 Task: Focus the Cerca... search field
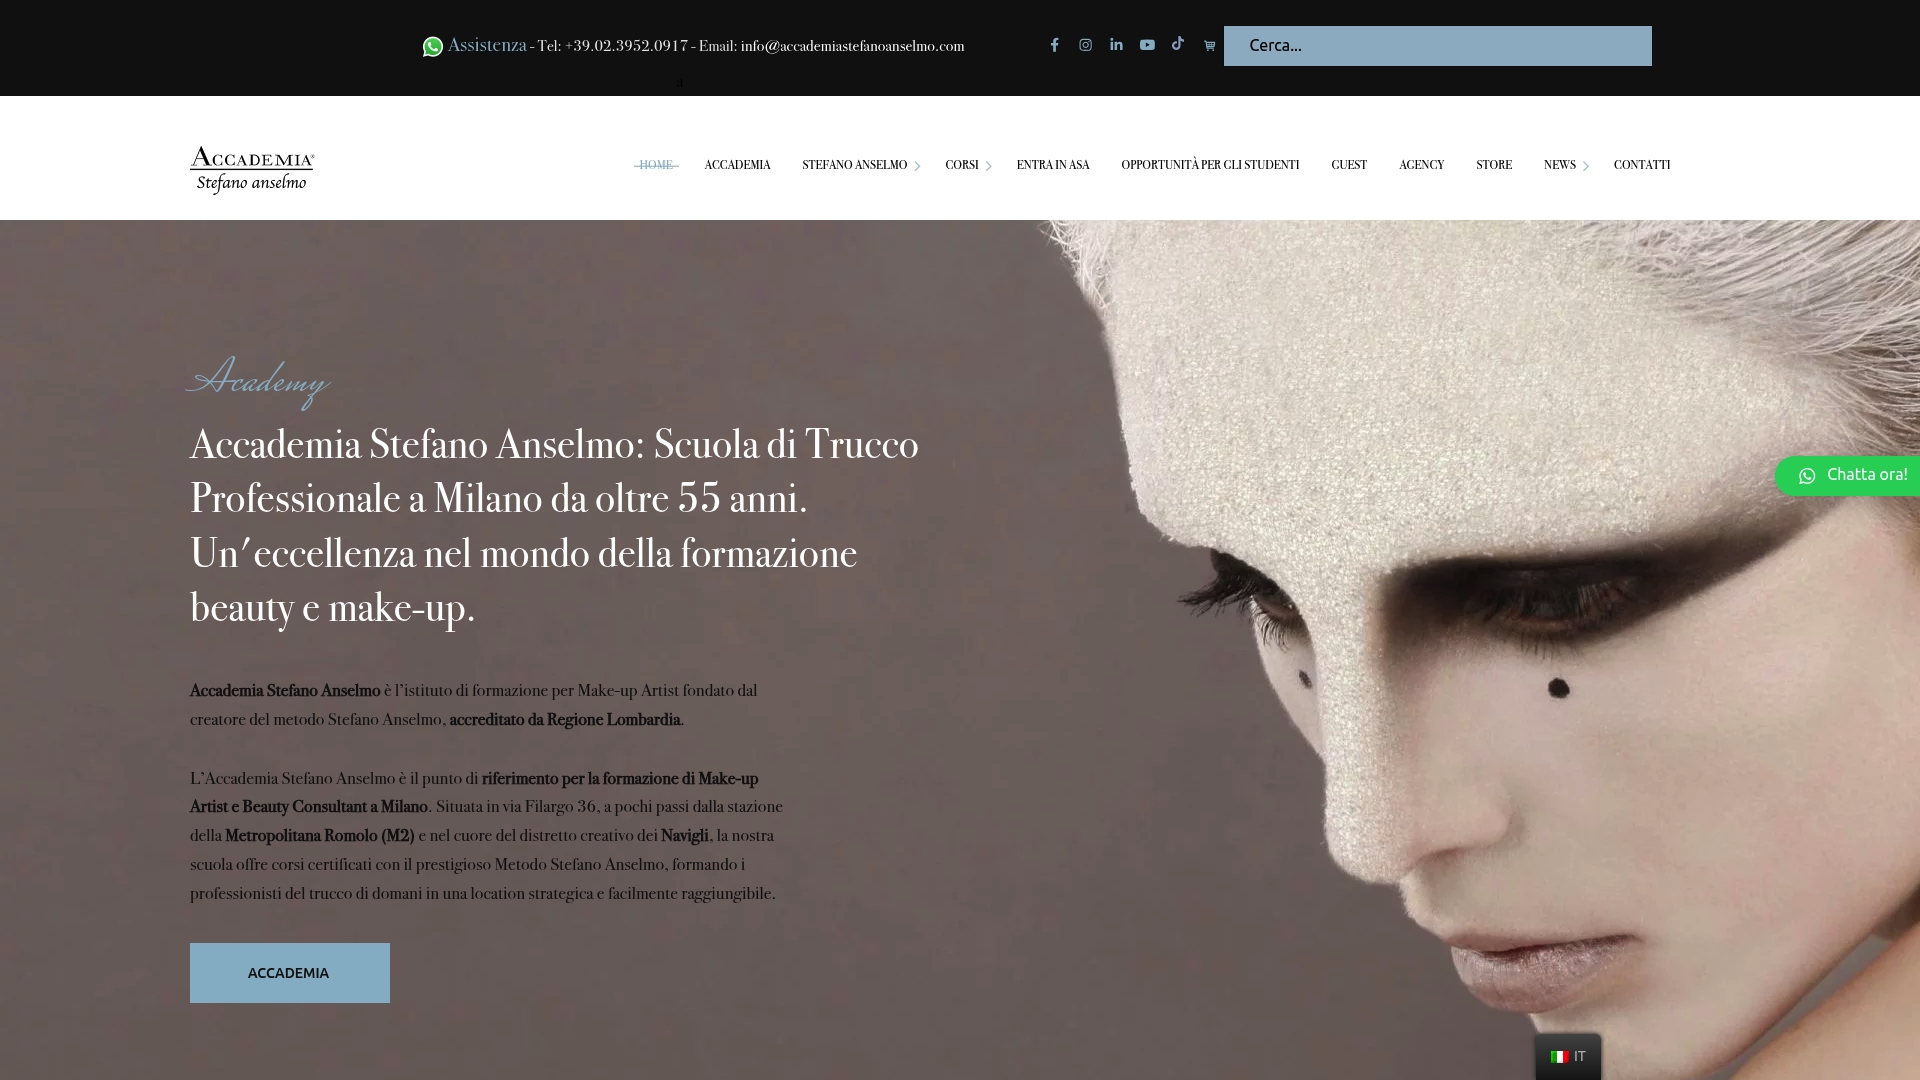click(1437, 46)
